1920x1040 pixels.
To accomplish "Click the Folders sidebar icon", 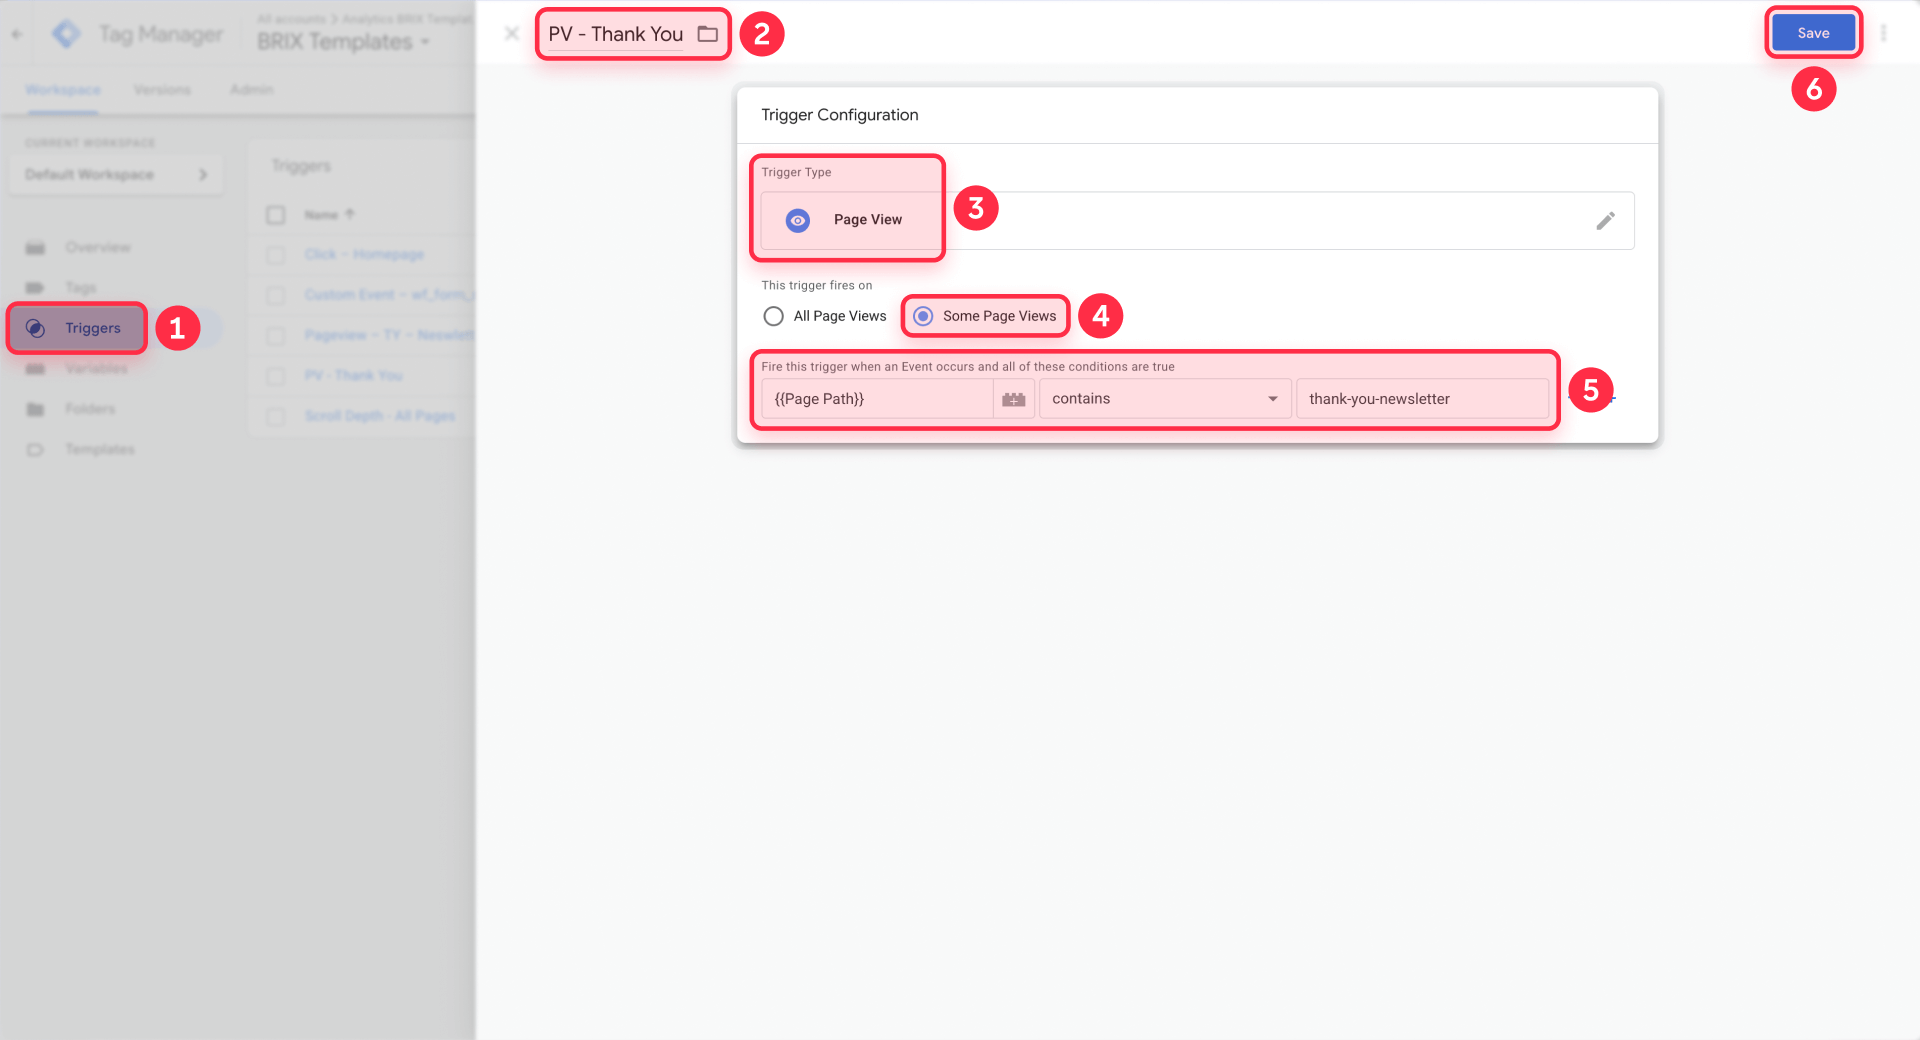I will (x=35, y=409).
